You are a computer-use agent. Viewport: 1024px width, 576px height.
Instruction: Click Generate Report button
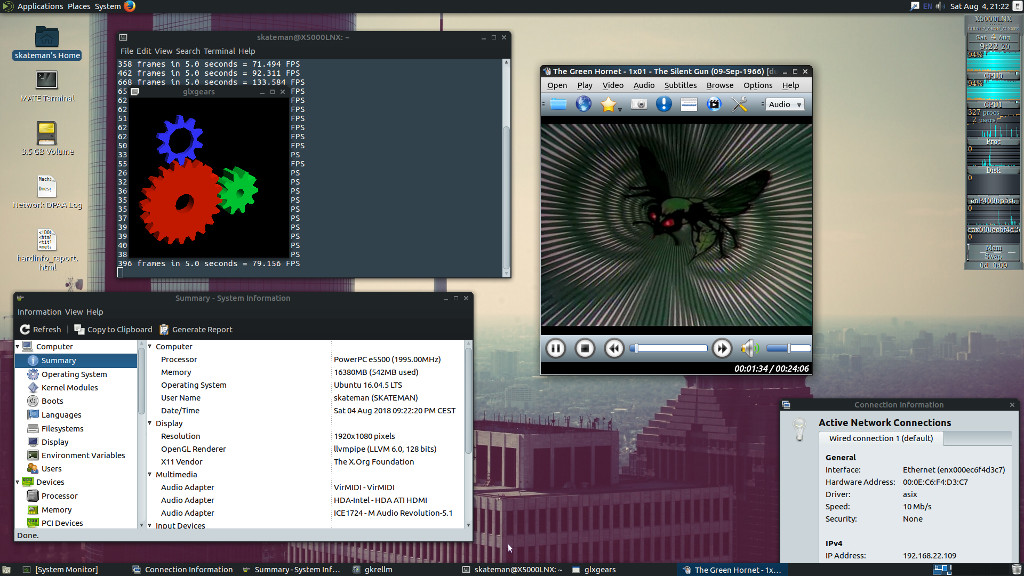tap(196, 329)
